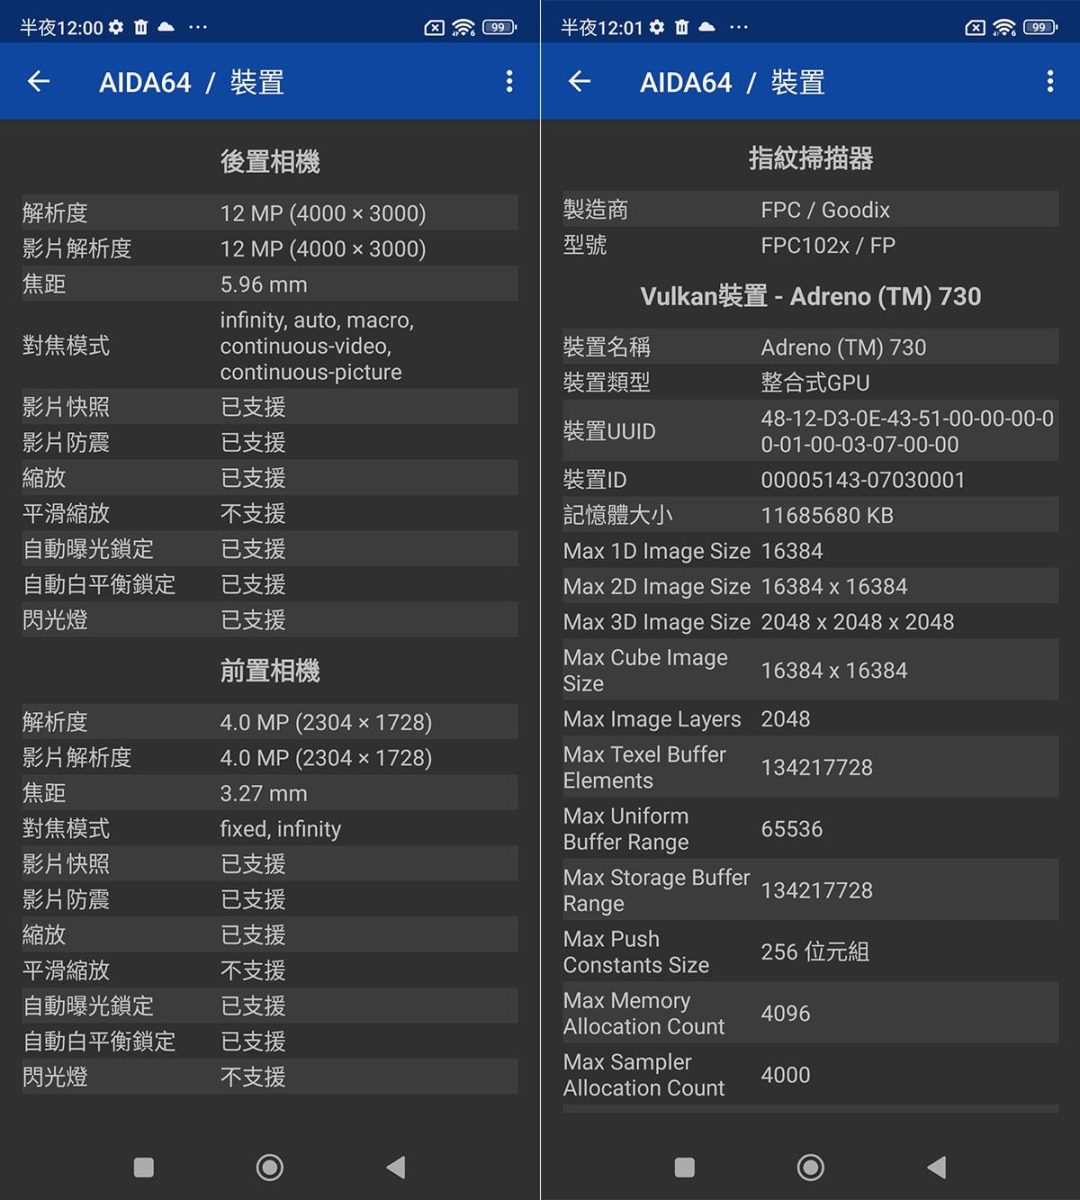Viewport: 1080px width, 1200px height.
Task: Tap the gear status icon on the left screen
Action: 116,27
